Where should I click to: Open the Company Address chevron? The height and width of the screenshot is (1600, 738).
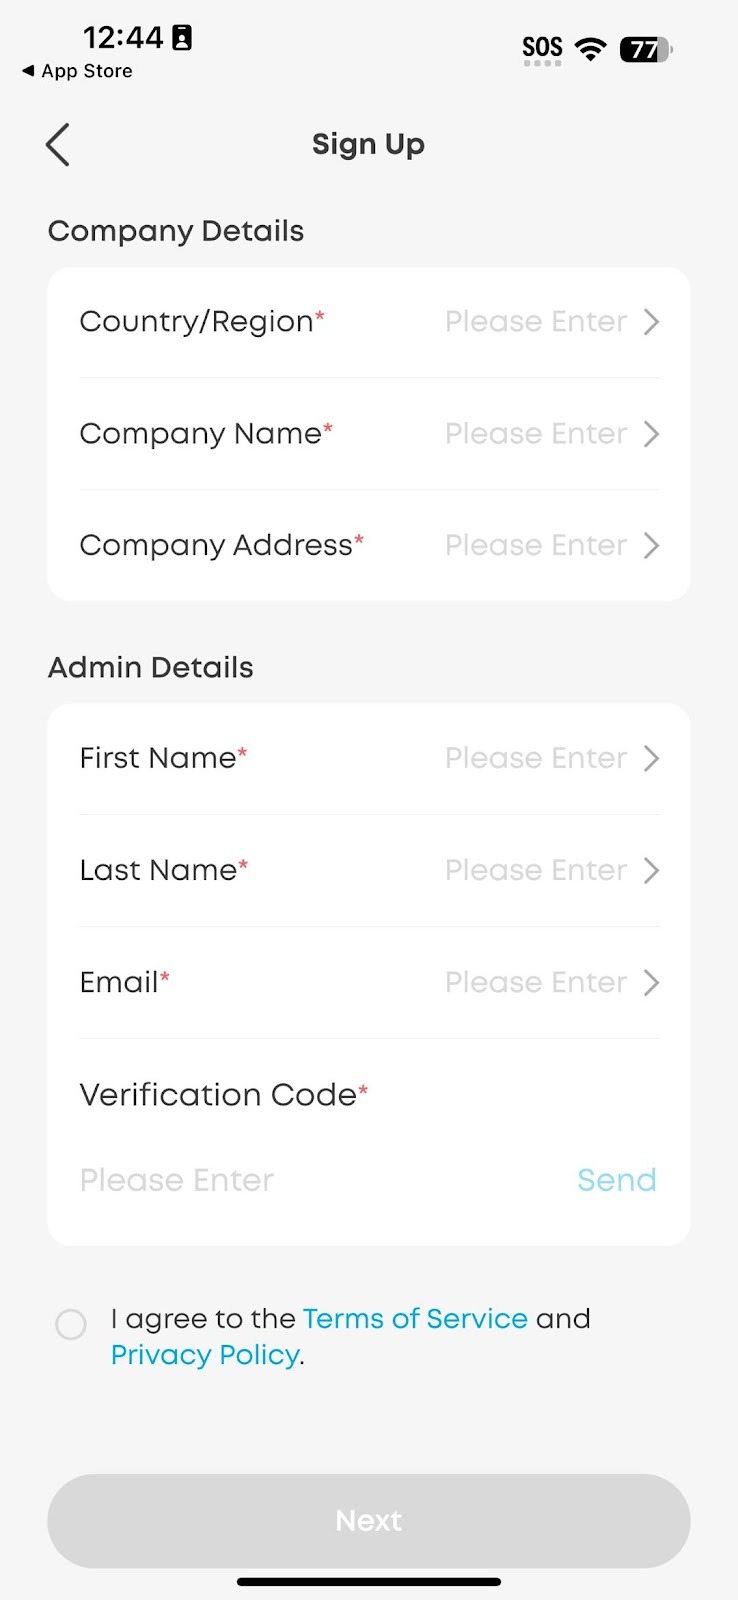click(651, 546)
